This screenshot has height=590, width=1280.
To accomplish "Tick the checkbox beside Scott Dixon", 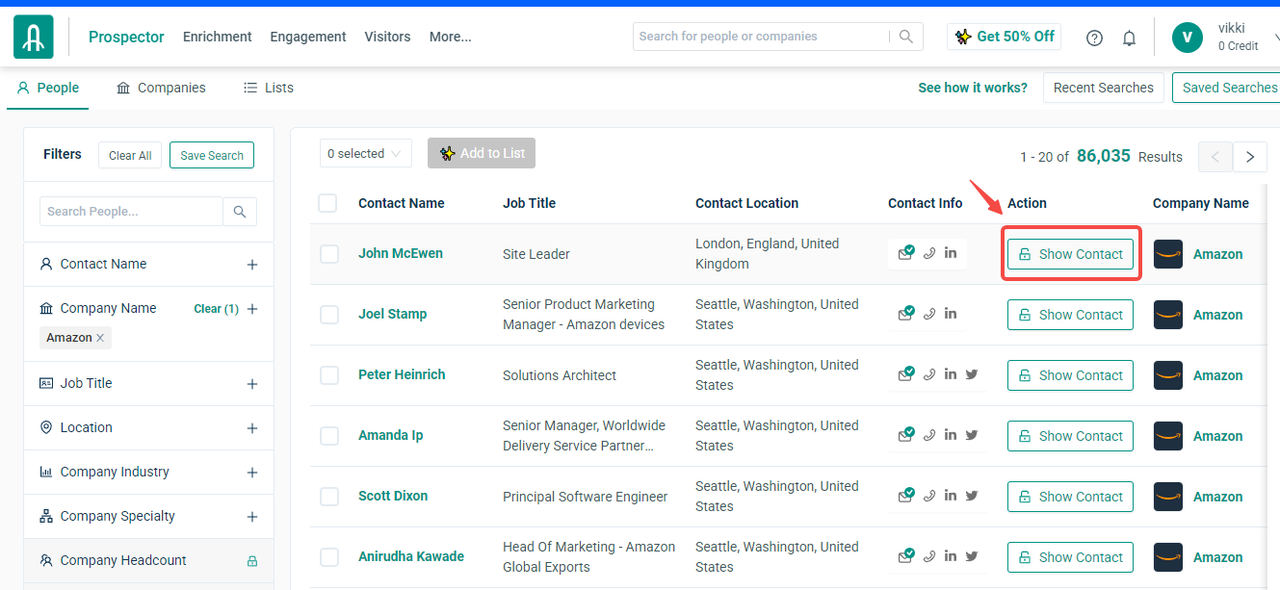I will [x=329, y=497].
